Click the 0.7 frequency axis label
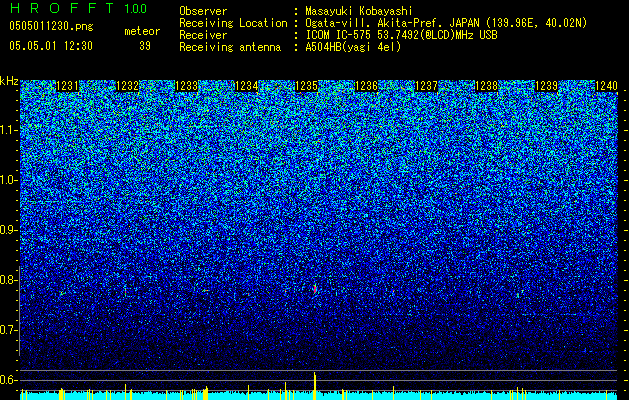Image resolution: width=629 pixels, height=400 pixels. [8, 330]
